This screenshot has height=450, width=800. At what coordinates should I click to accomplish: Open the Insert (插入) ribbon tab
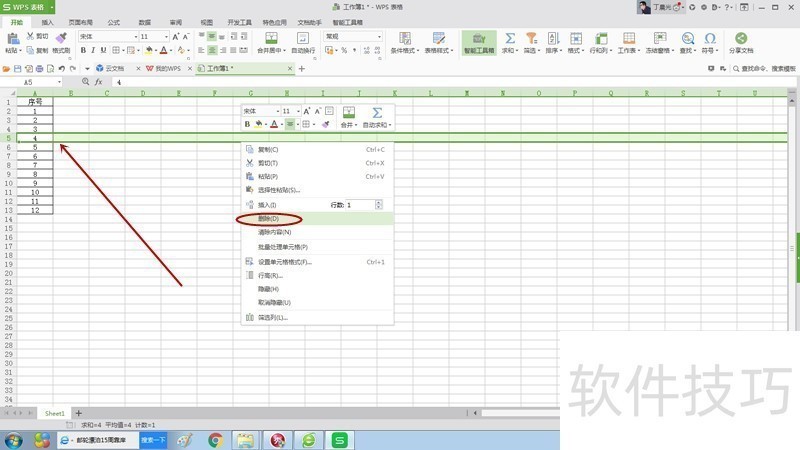47,22
